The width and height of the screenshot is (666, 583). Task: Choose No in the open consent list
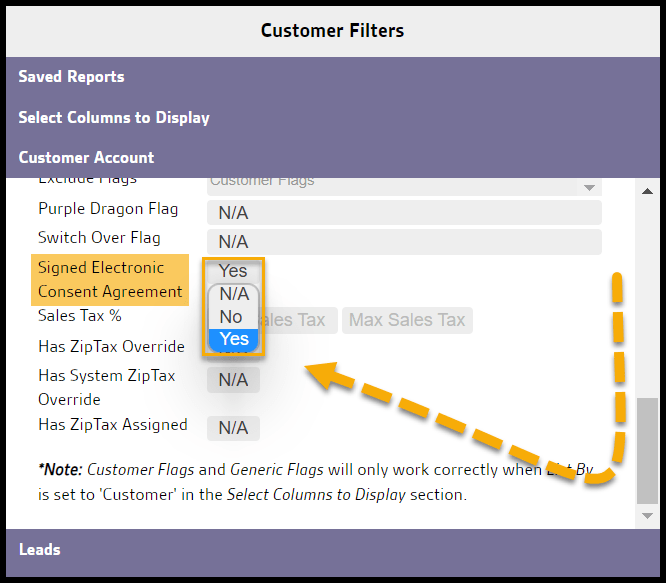tap(231, 317)
